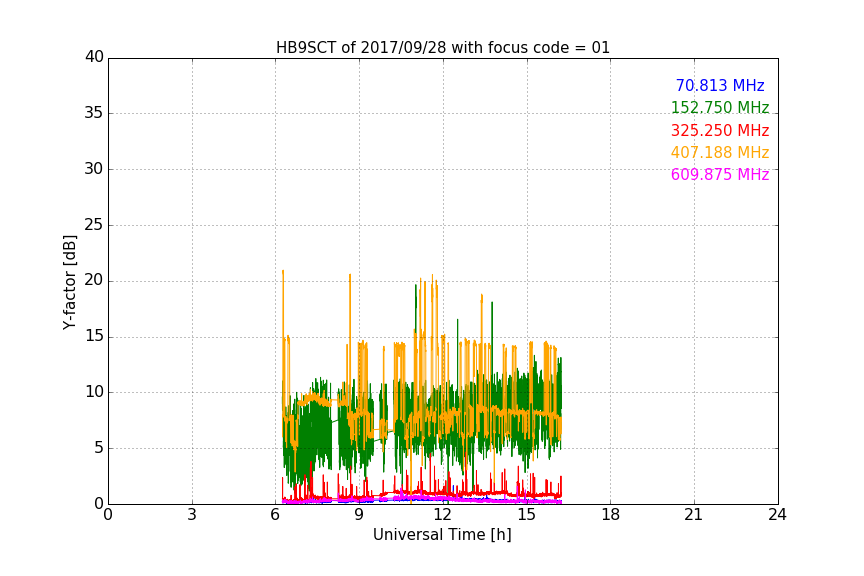Click the x-axis tick label 21
This screenshot has width=864, height=576.
click(694, 515)
